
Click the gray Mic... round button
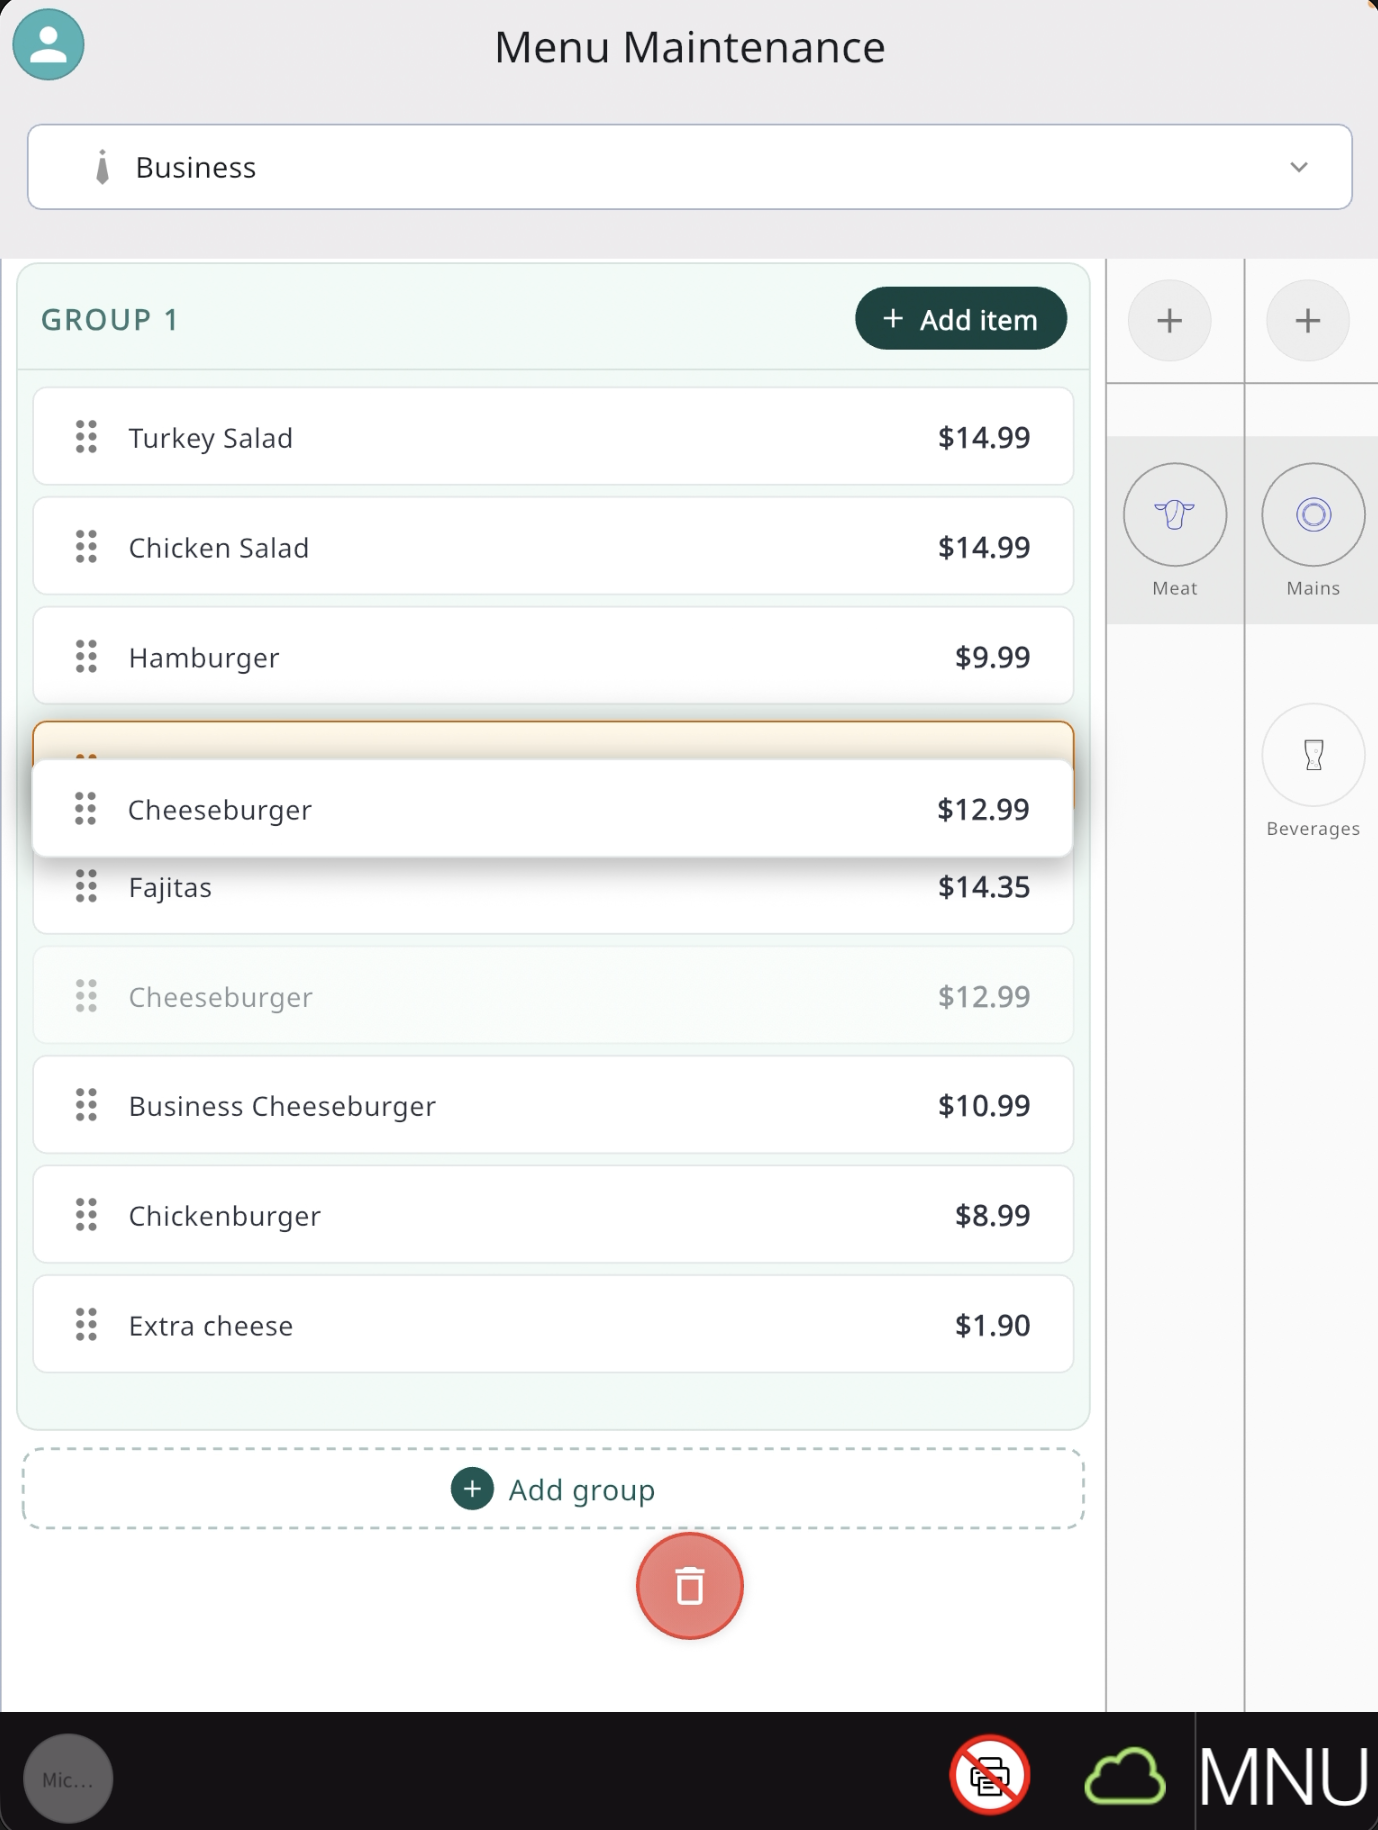68,1779
